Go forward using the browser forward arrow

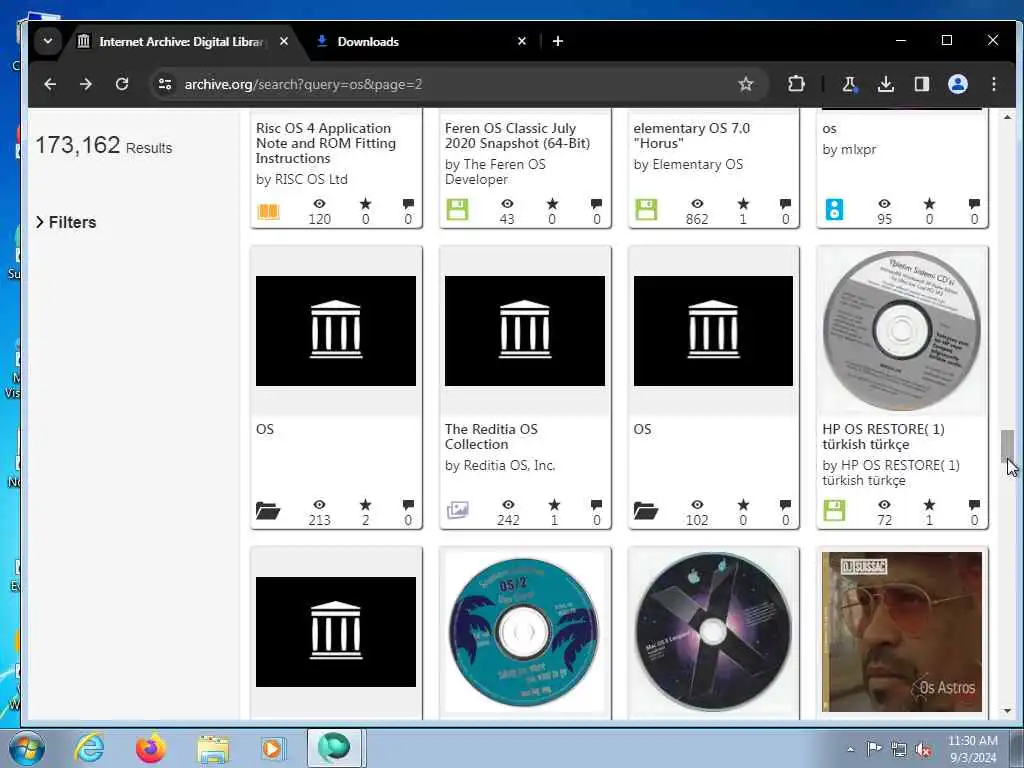[86, 84]
